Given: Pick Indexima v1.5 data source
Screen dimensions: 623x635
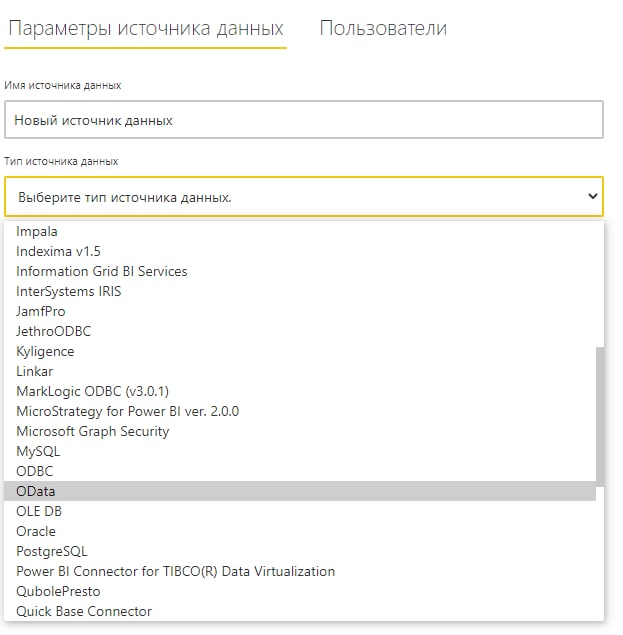Looking at the screenshot, I should tap(300, 251).
